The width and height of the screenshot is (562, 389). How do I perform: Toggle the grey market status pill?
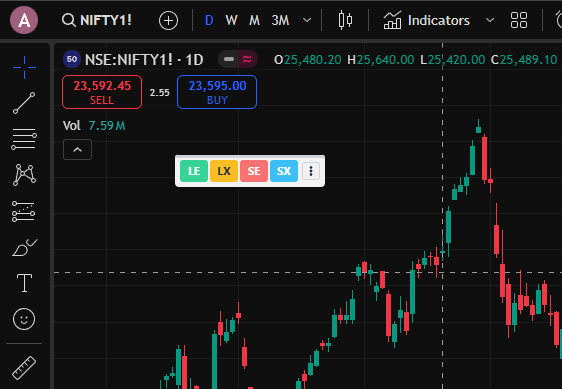(229, 59)
